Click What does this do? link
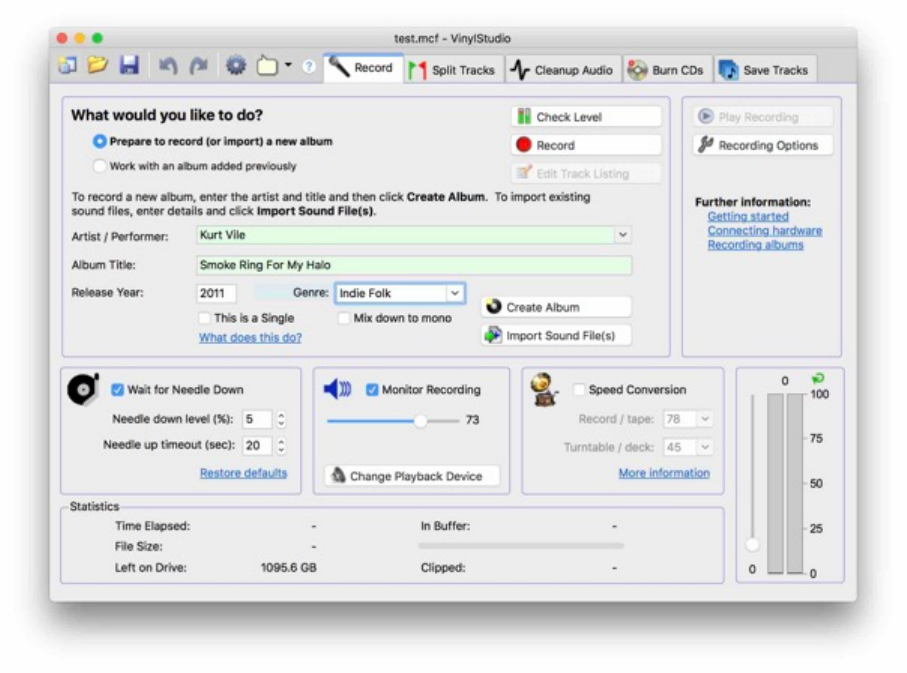The image size is (907, 673). click(x=250, y=337)
